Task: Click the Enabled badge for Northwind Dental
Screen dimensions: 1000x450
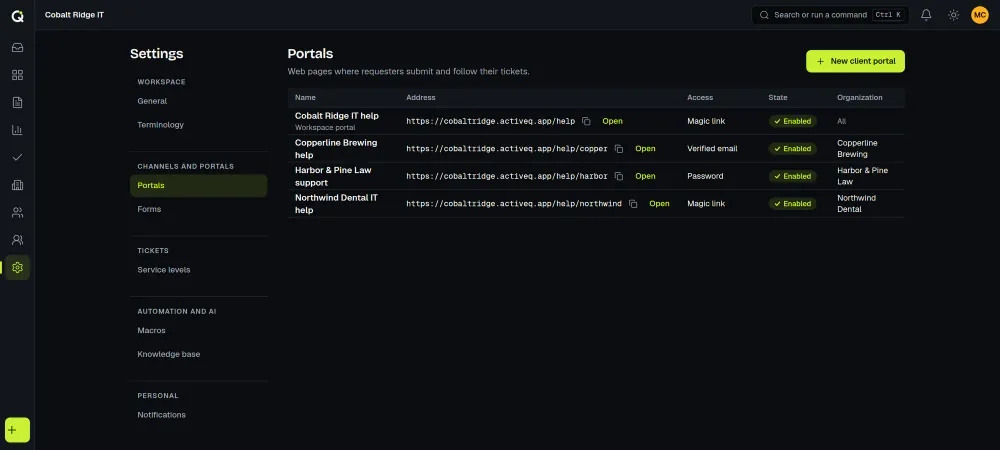Action: pos(792,204)
